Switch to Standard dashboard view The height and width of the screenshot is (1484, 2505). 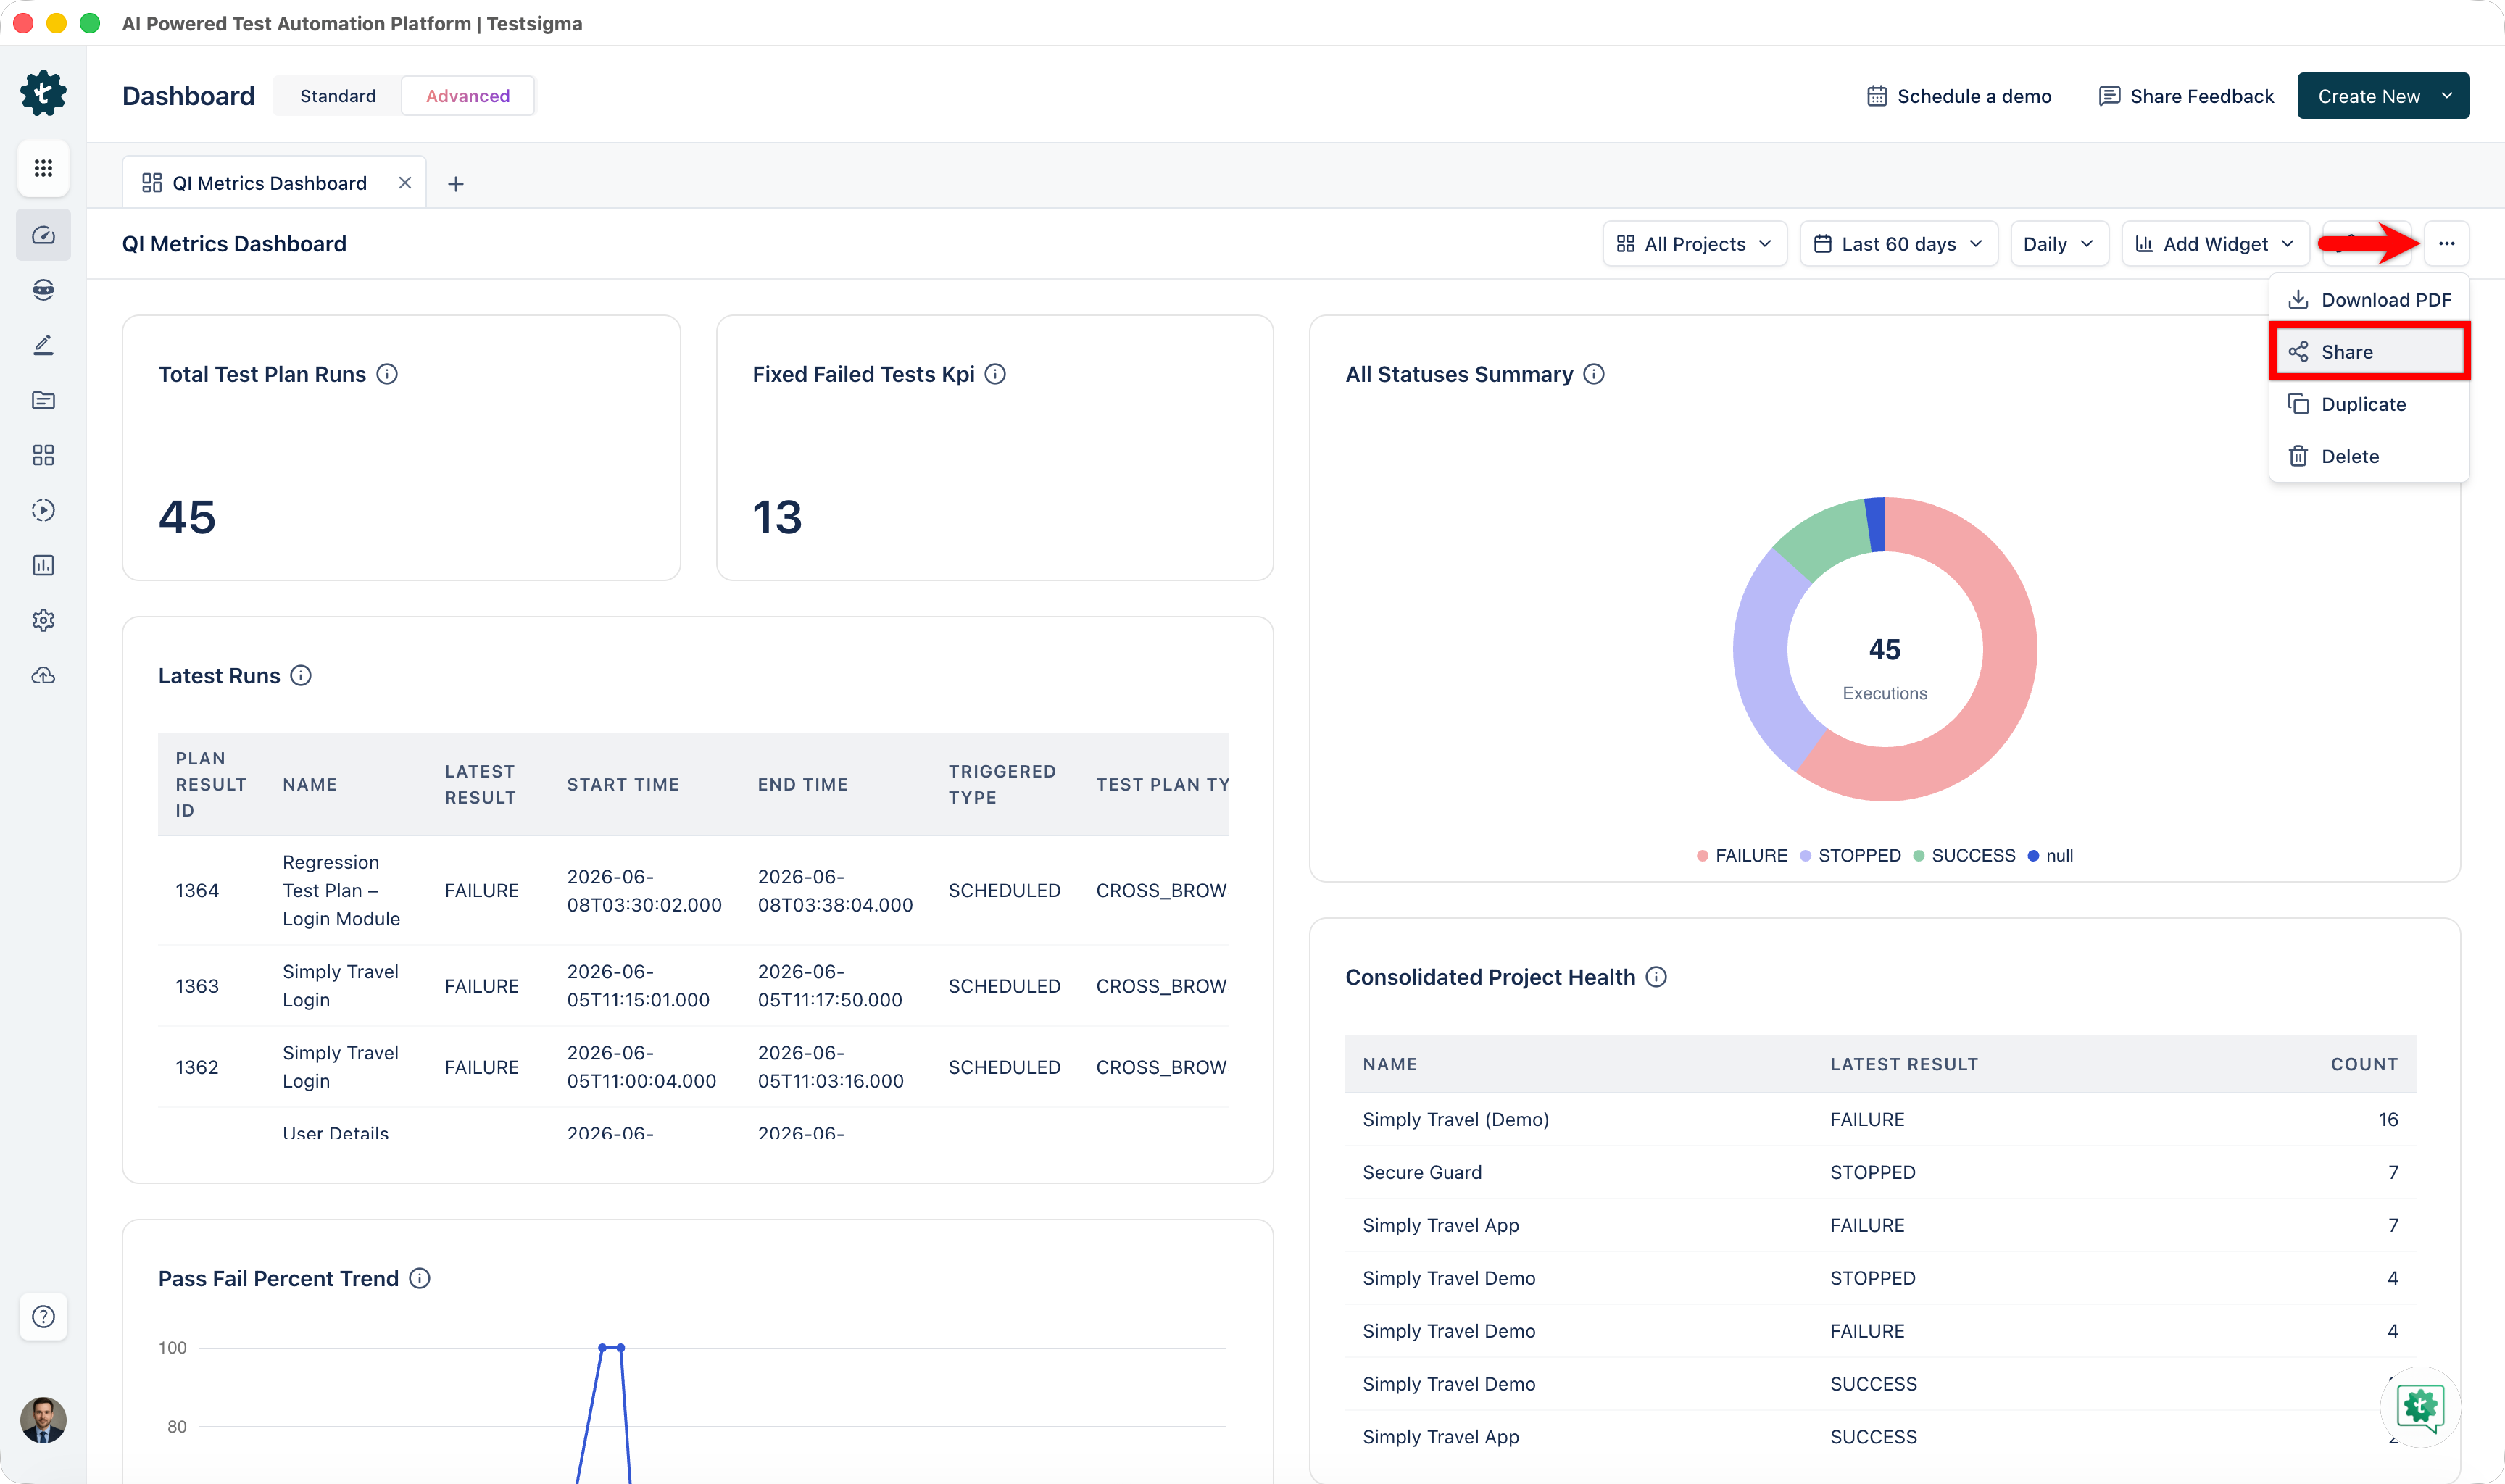(x=338, y=96)
